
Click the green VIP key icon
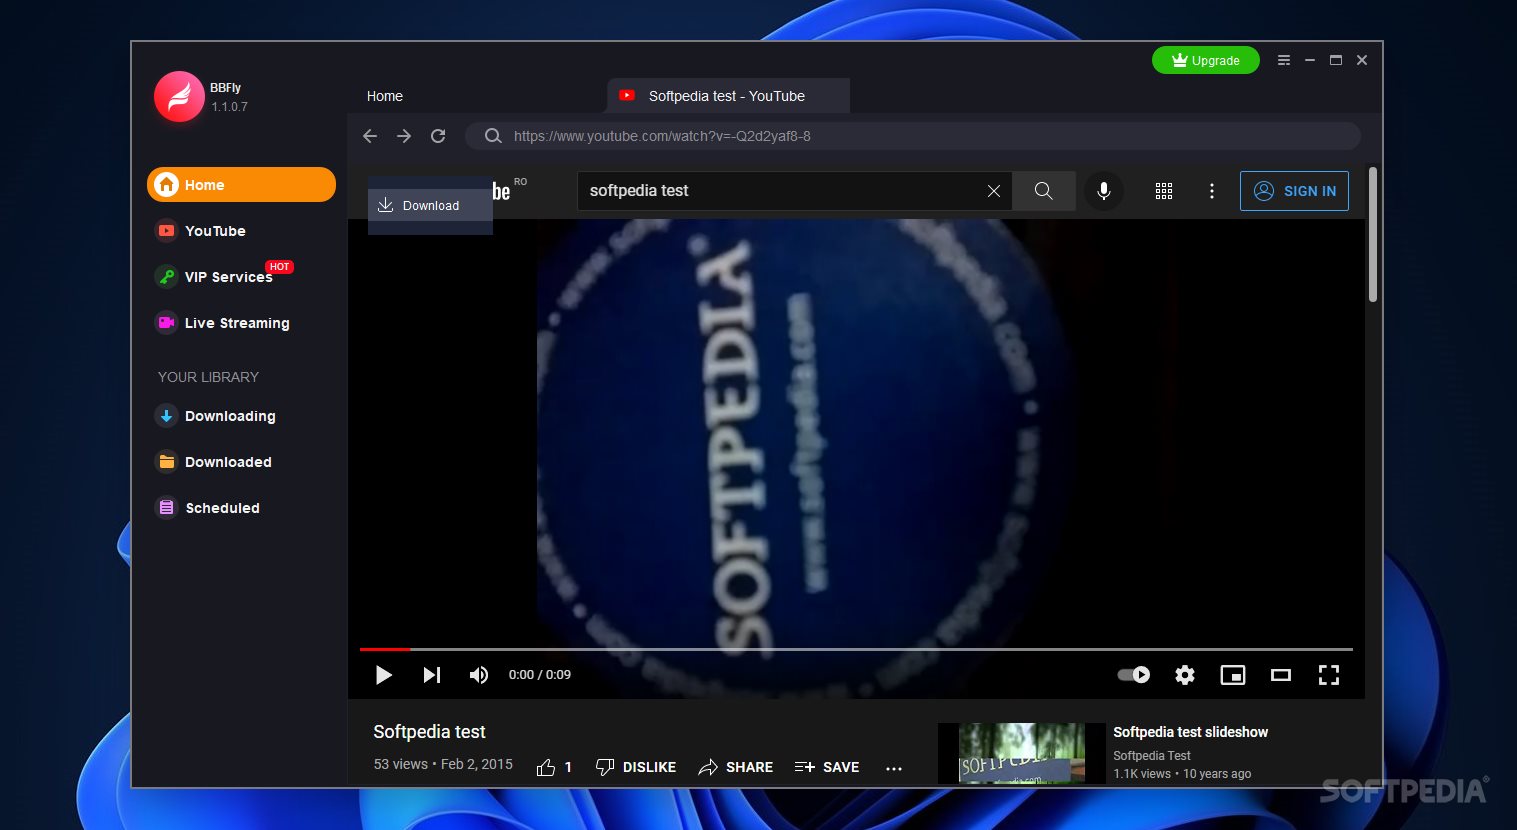(x=167, y=277)
